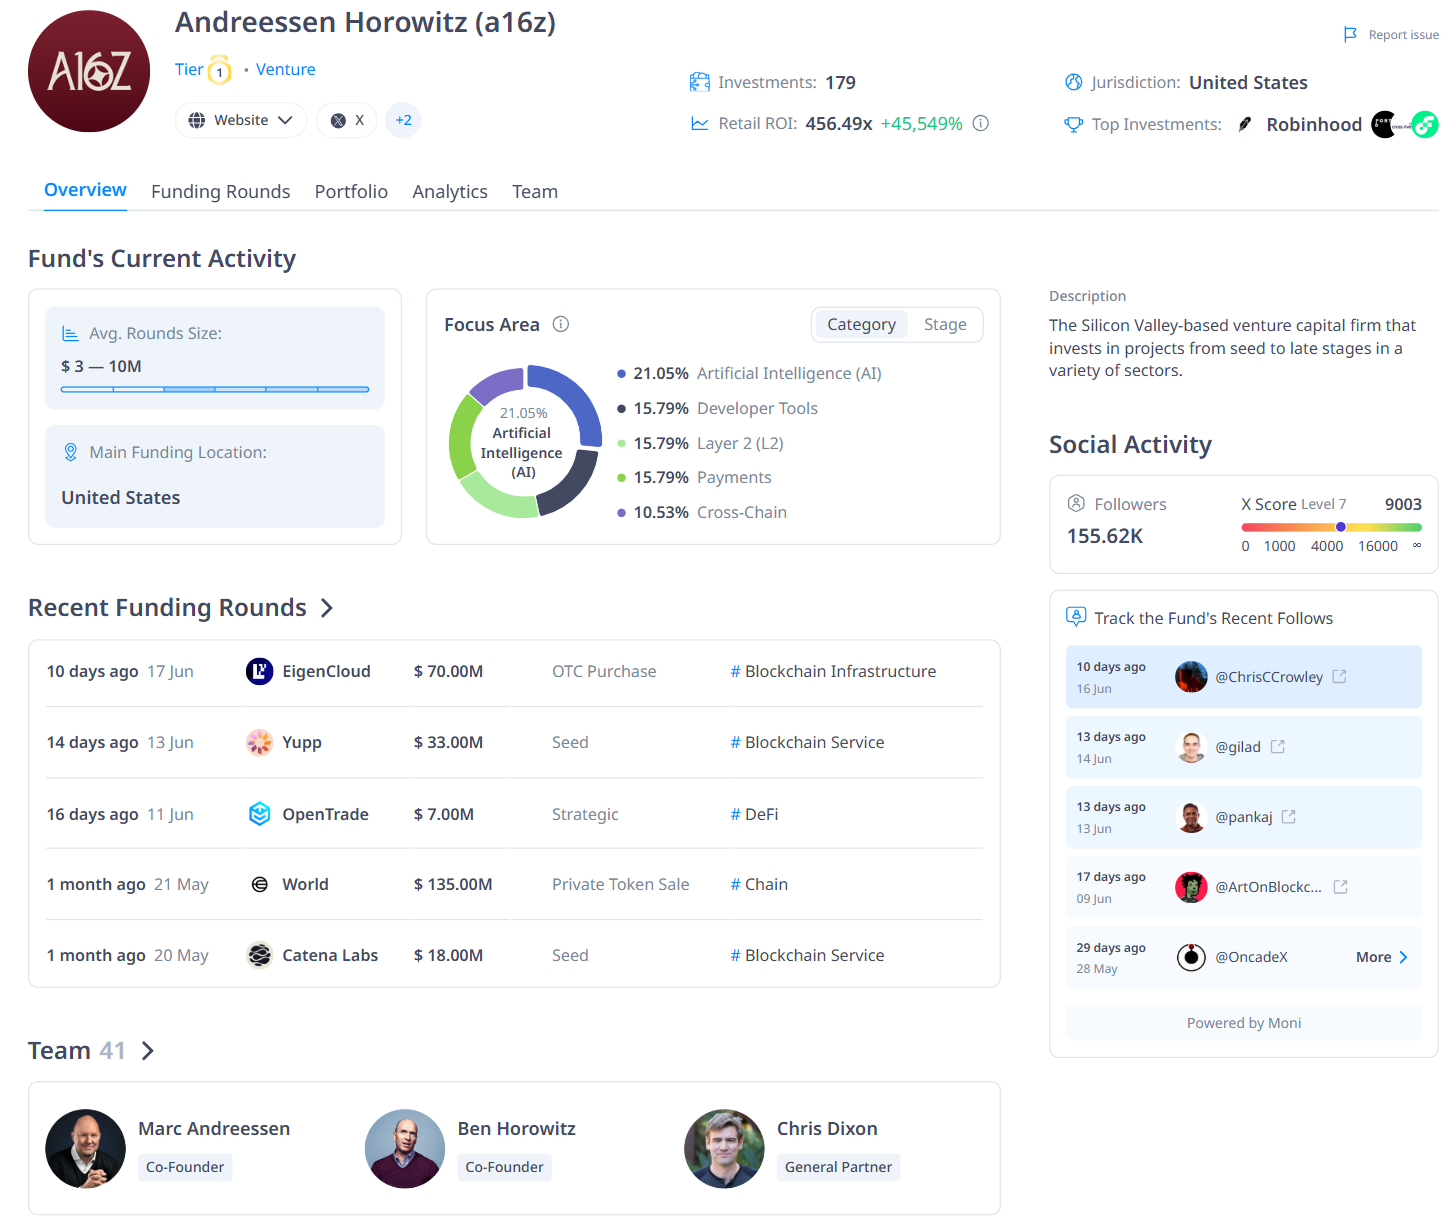
Task: Click the Main Funding Location pin icon
Action: point(70,452)
